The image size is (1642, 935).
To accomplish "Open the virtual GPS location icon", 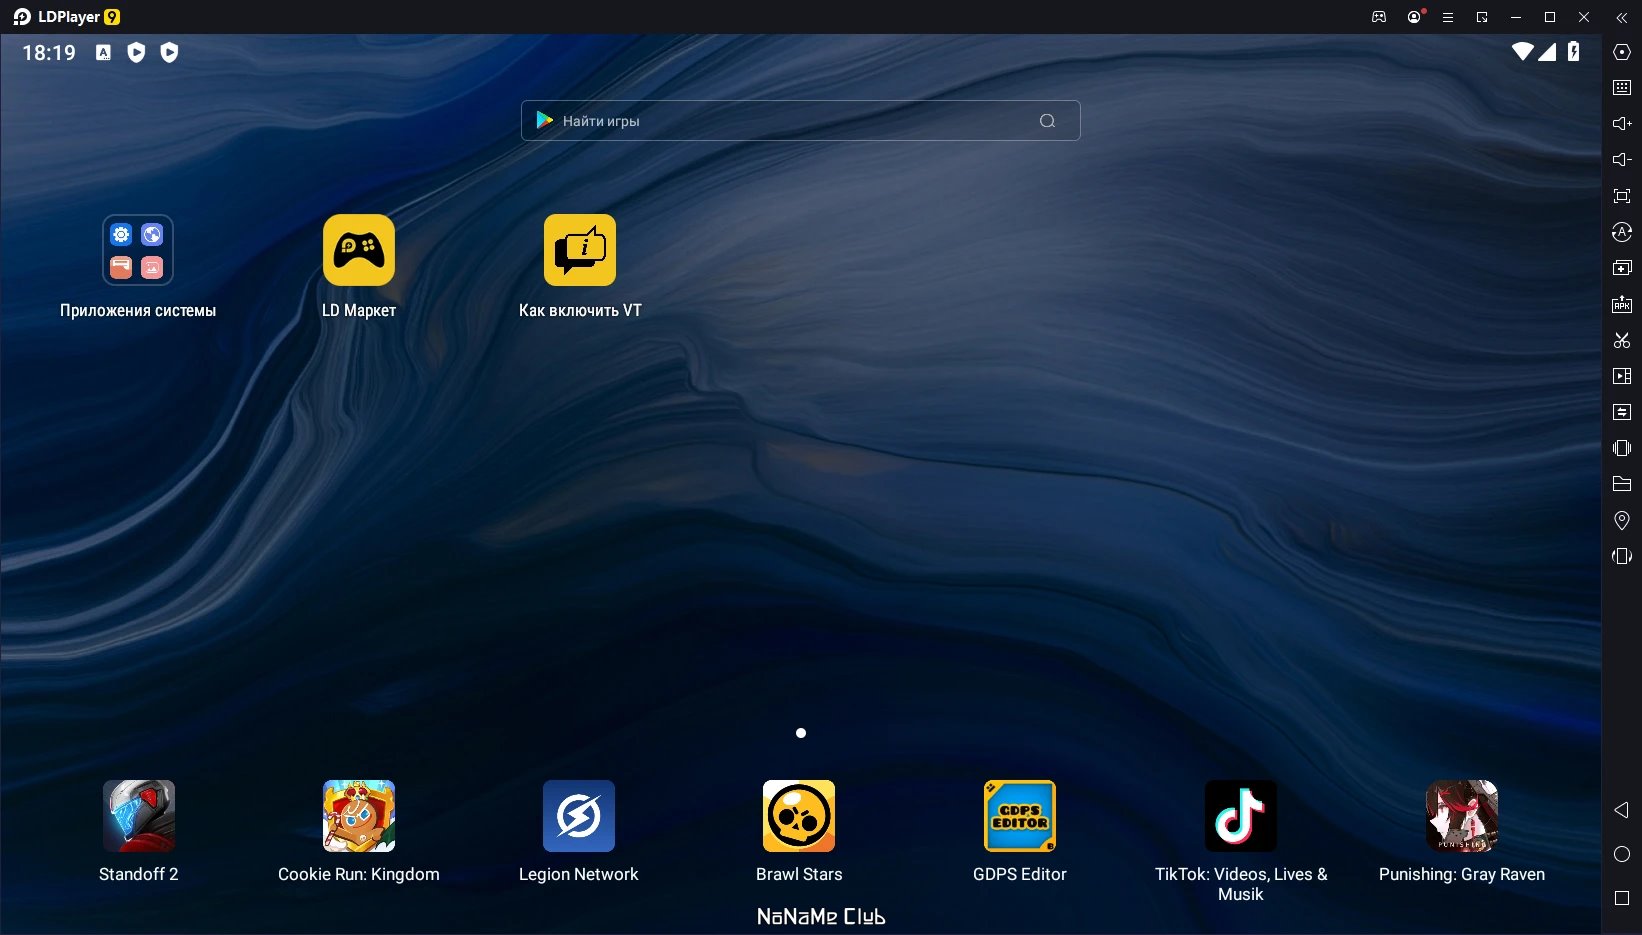I will coord(1622,520).
